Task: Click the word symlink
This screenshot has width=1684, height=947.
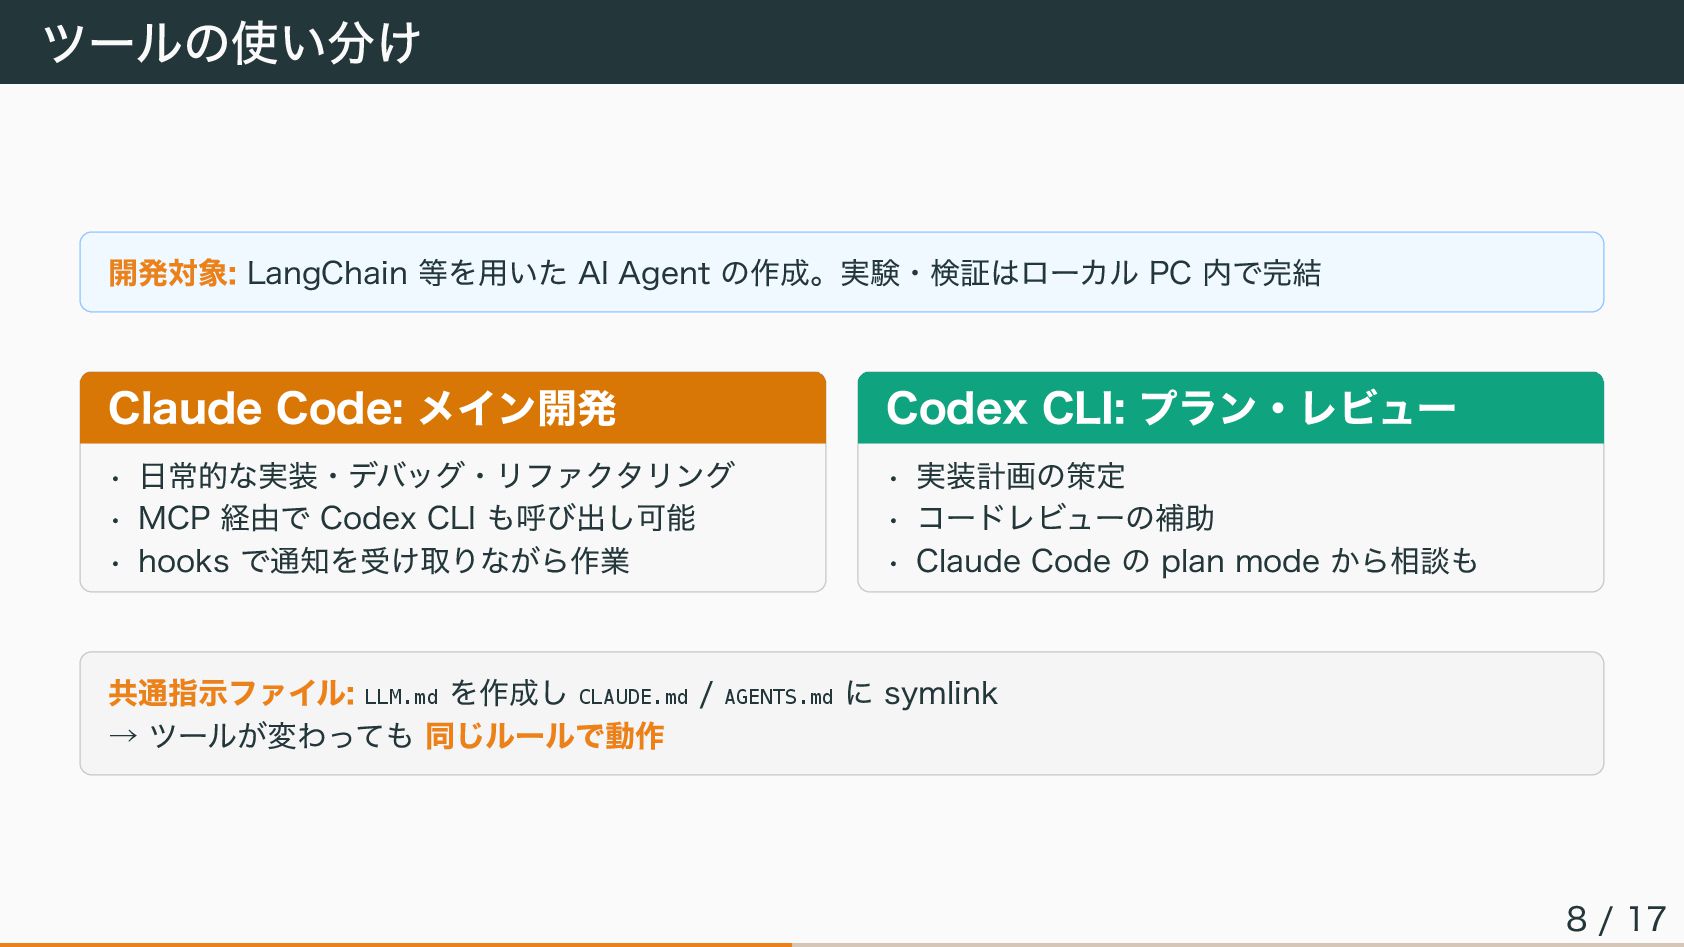Action: pos(940,693)
